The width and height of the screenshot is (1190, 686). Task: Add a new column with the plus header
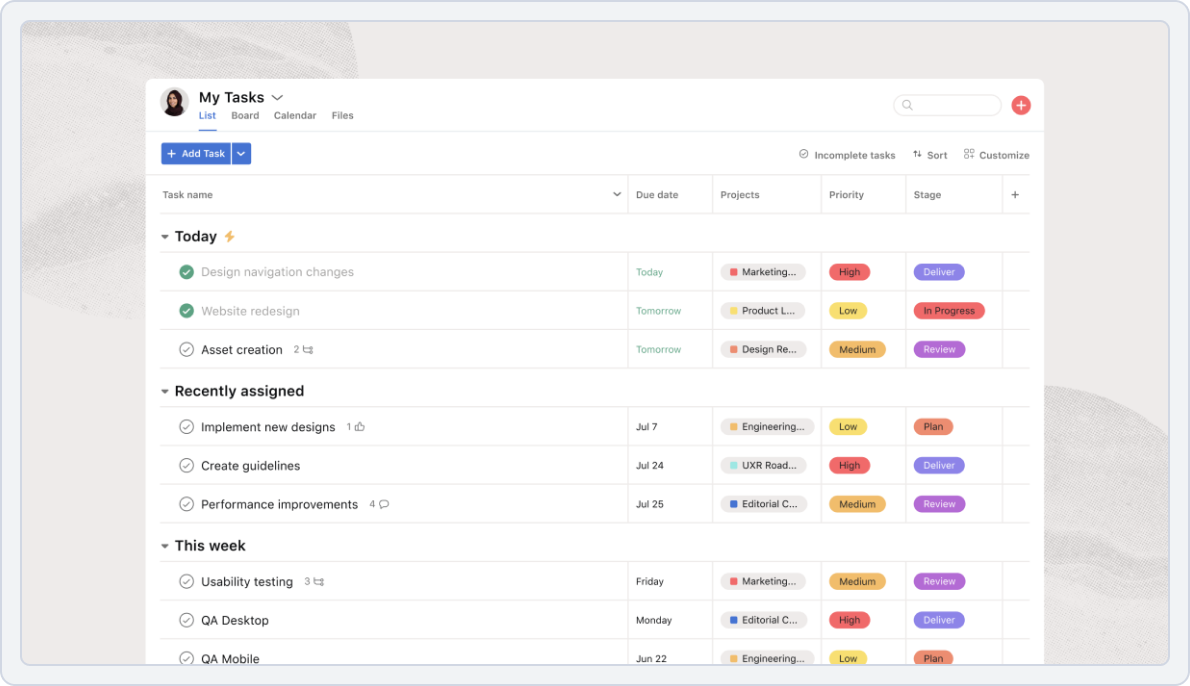1015,194
